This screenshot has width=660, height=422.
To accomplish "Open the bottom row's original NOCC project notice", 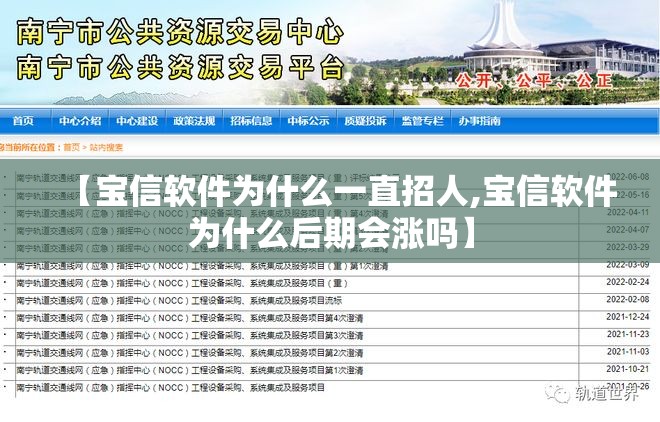I will pyautogui.click(x=170, y=387).
